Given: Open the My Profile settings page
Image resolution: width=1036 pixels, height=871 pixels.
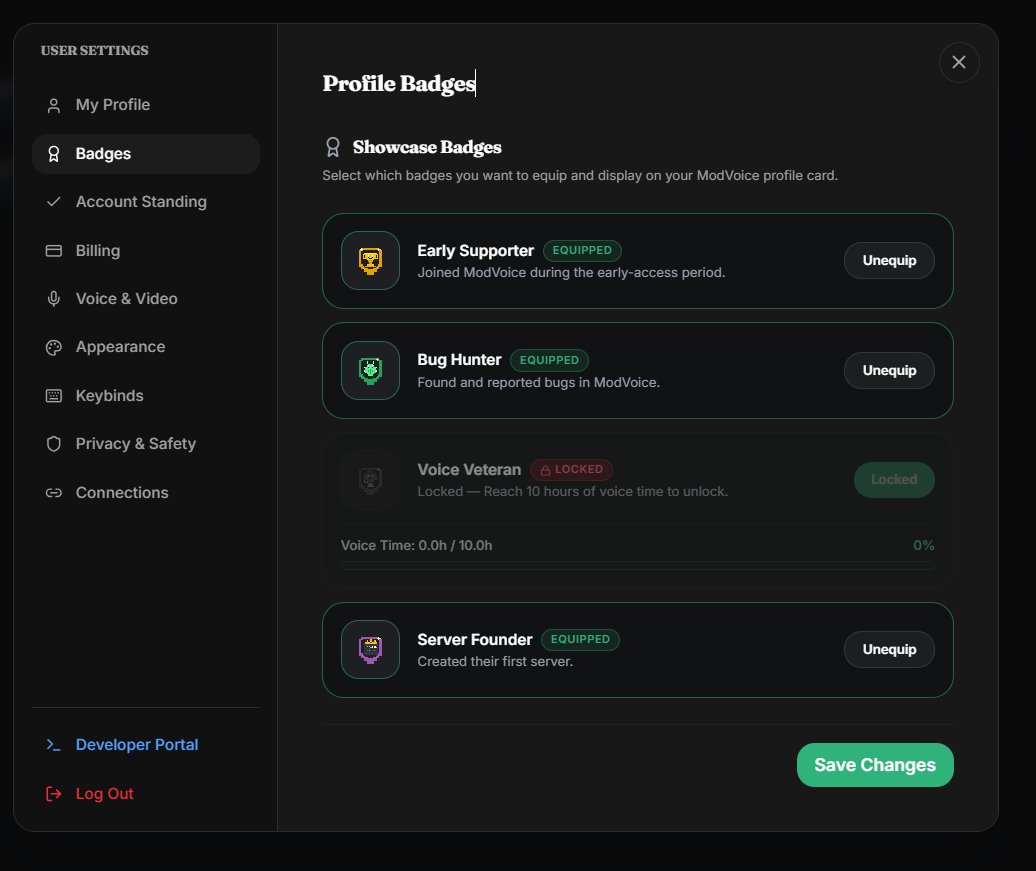Looking at the screenshot, I should click(146, 105).
